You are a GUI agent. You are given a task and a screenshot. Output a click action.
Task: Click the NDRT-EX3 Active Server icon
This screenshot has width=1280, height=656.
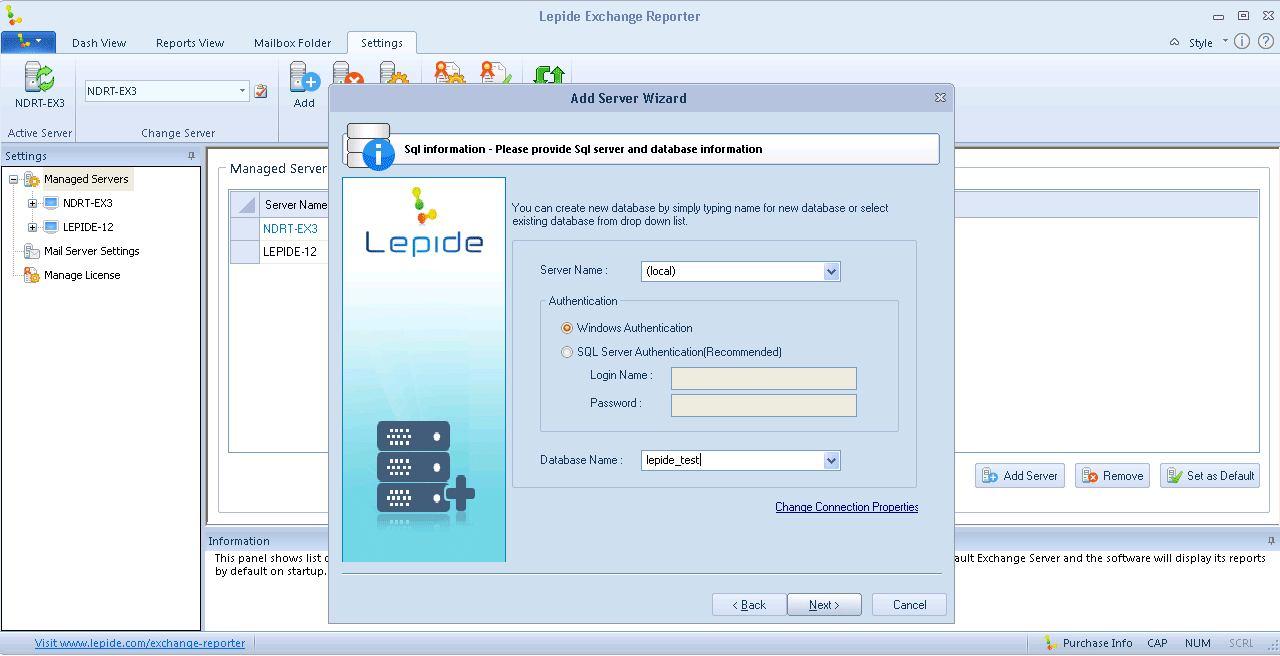pyautogui.click(x=39, y=77)
